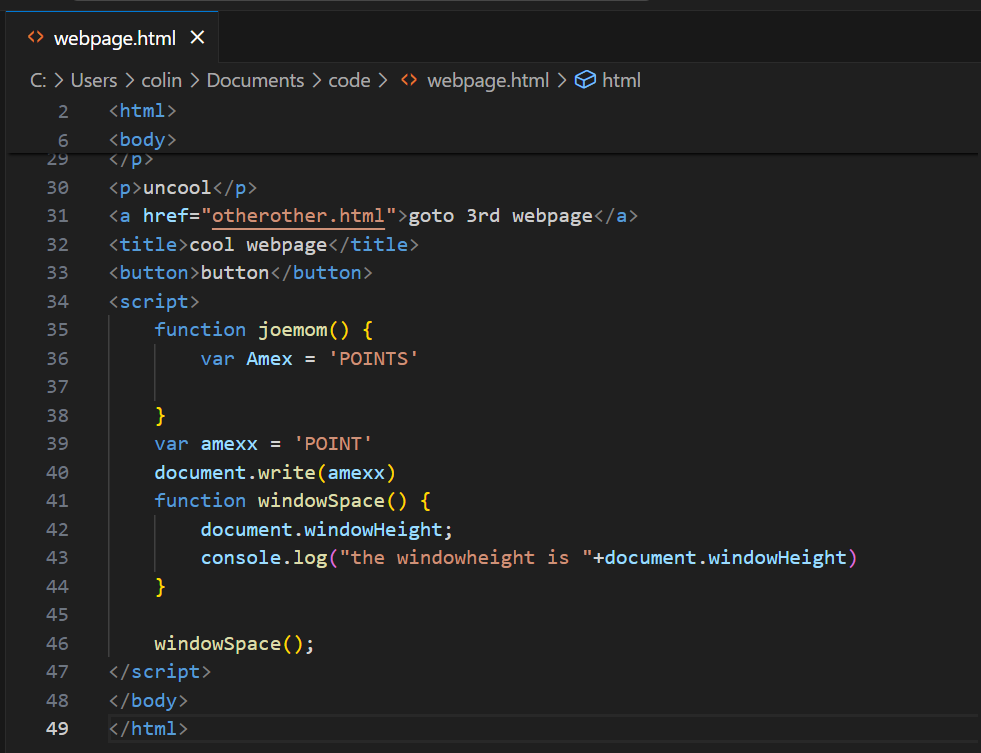981x753 pixels.
Task: Click the HTML file icon on the tab
Action: (35, 38)
